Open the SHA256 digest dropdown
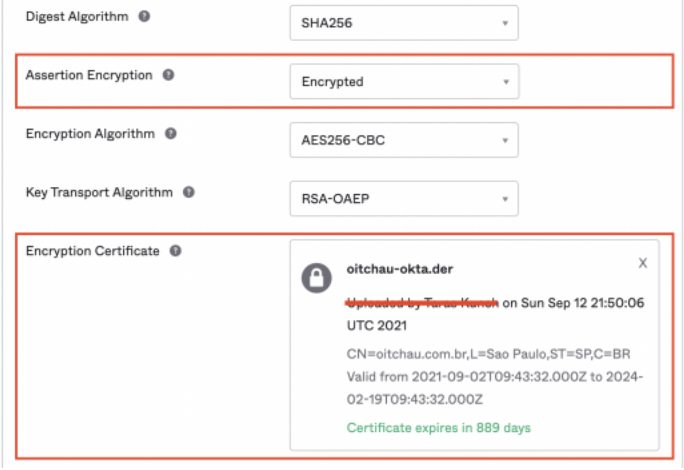This screenshot has width=684, height=470. (404, 23)
